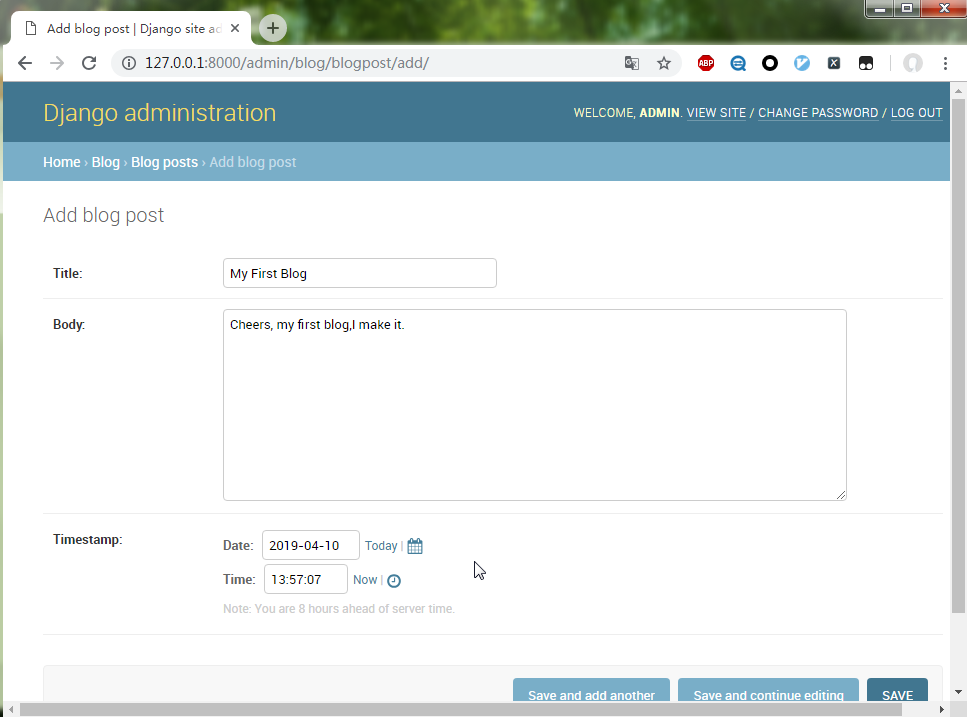Reload the page with refresh icon
The height and width of the screenshot is (717, 967).
pyautogui.click(x=89, y=63)
